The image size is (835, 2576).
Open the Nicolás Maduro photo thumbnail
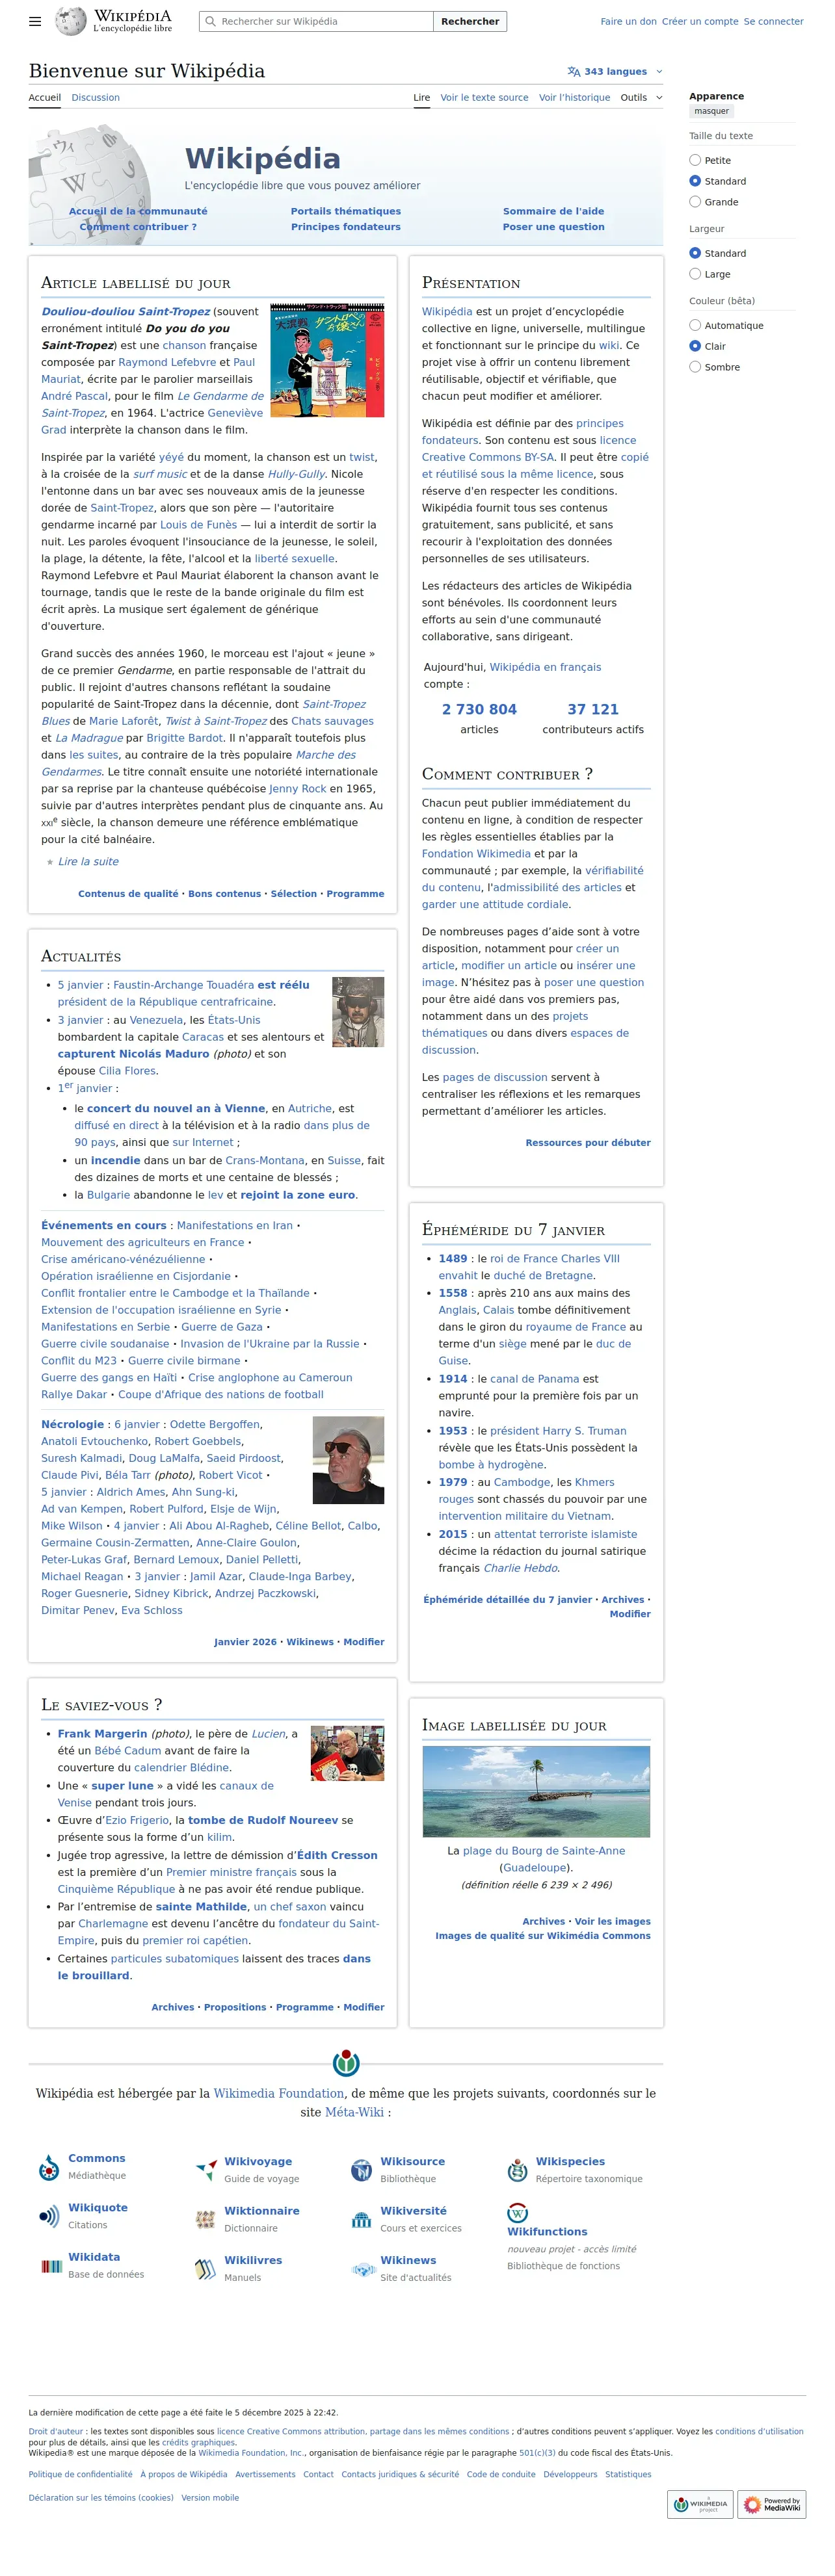point(358,1012)
